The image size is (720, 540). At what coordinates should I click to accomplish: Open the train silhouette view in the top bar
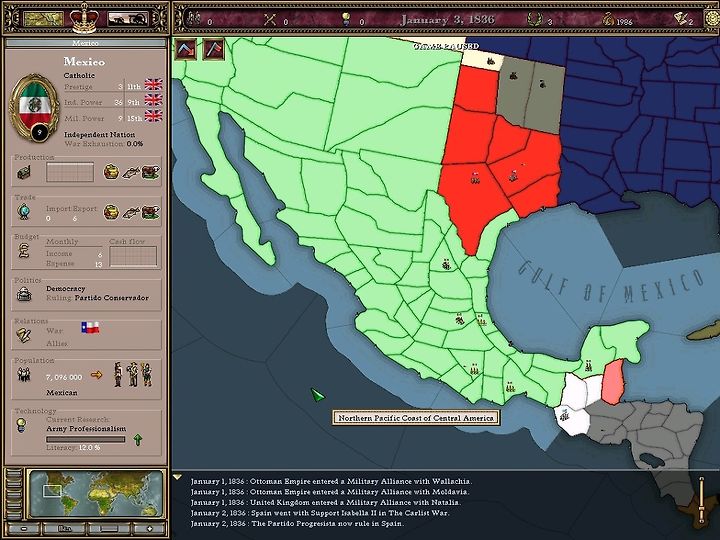pos(128,19)
